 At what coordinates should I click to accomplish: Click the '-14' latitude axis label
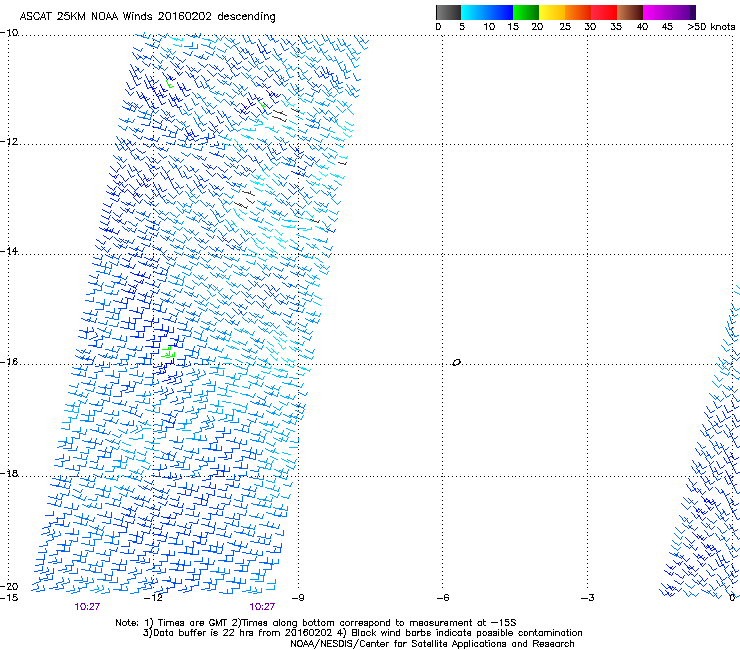(9, 251)
